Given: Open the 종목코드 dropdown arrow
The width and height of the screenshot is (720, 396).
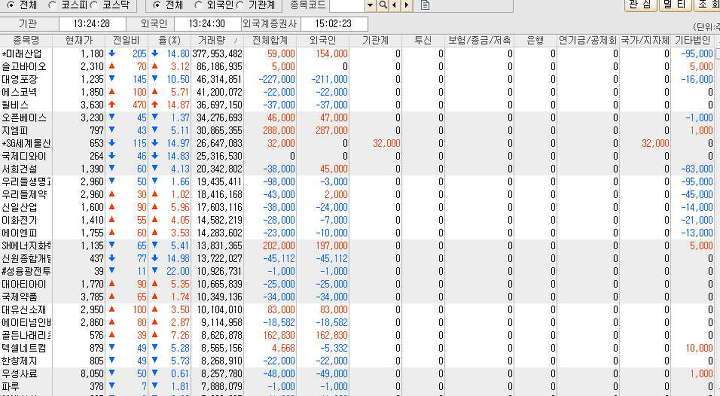Looking at the screenshot, I should pyautogui.click(x=371, y=5).
